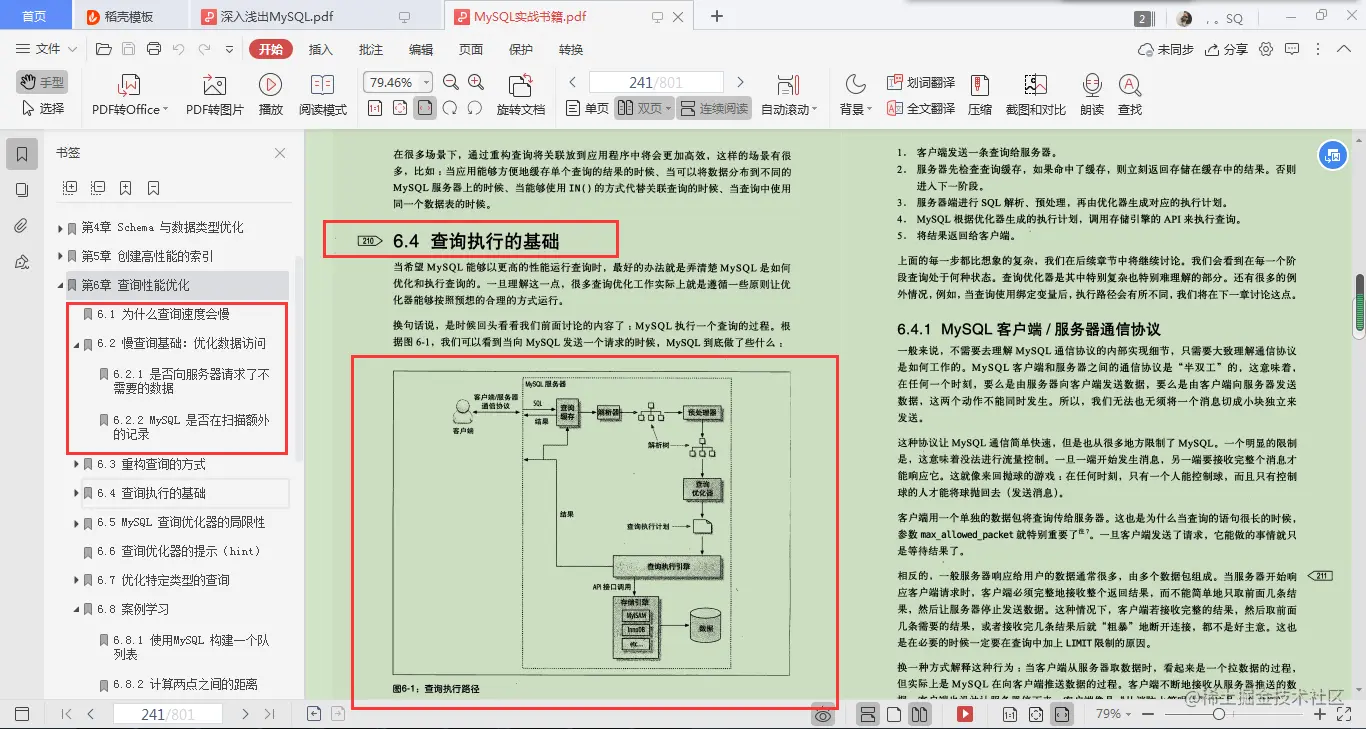Activate the Select tool (选择)
Viewport: 1366px width, 729px height.
point(41,108)
